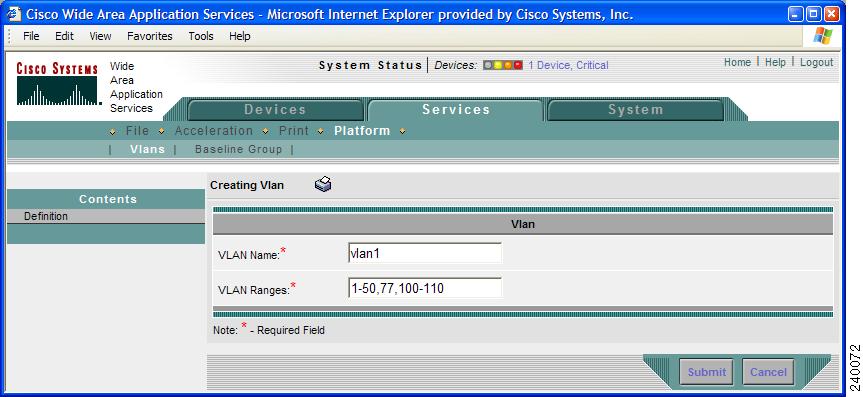Open the Favorites menu
Viewport: 863px width, 397px height.
150,36
